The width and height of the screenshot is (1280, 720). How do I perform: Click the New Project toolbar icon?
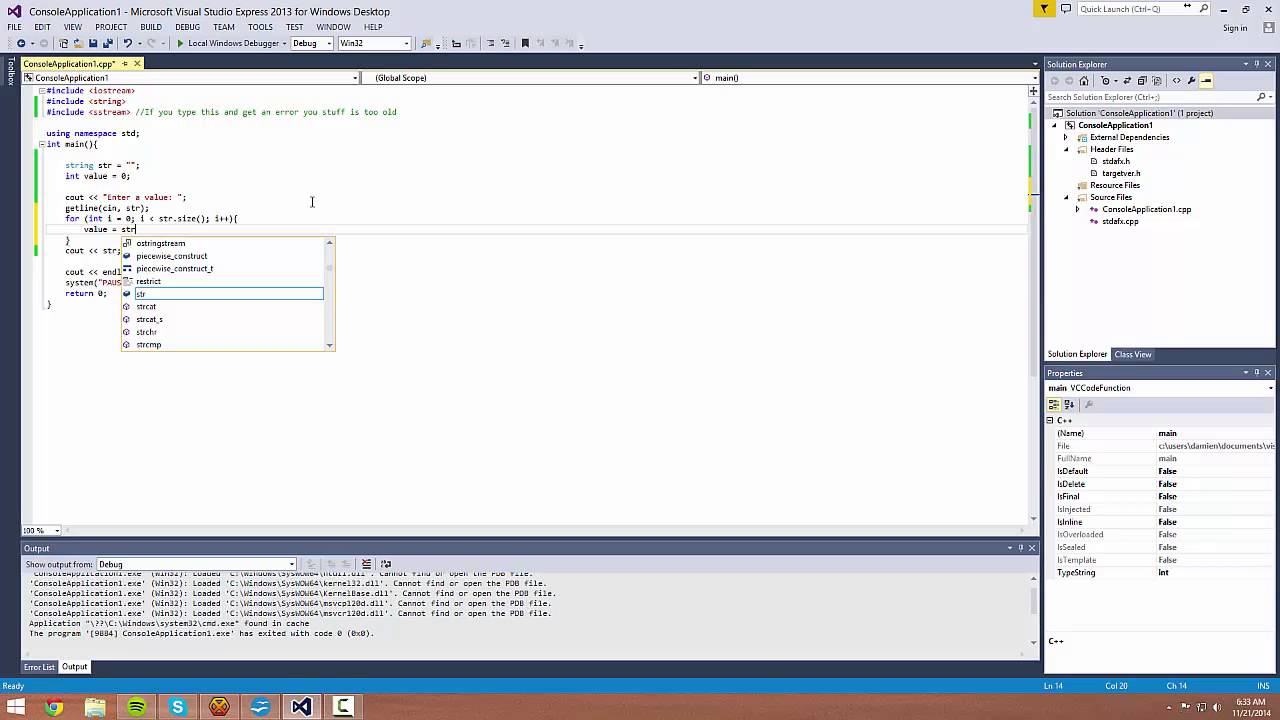(63, 43)
